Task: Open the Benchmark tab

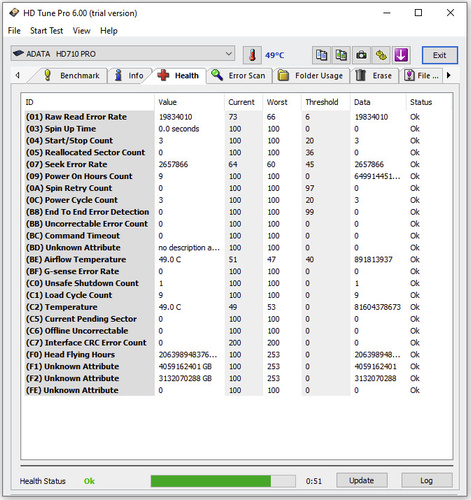Action: (72, 76)
